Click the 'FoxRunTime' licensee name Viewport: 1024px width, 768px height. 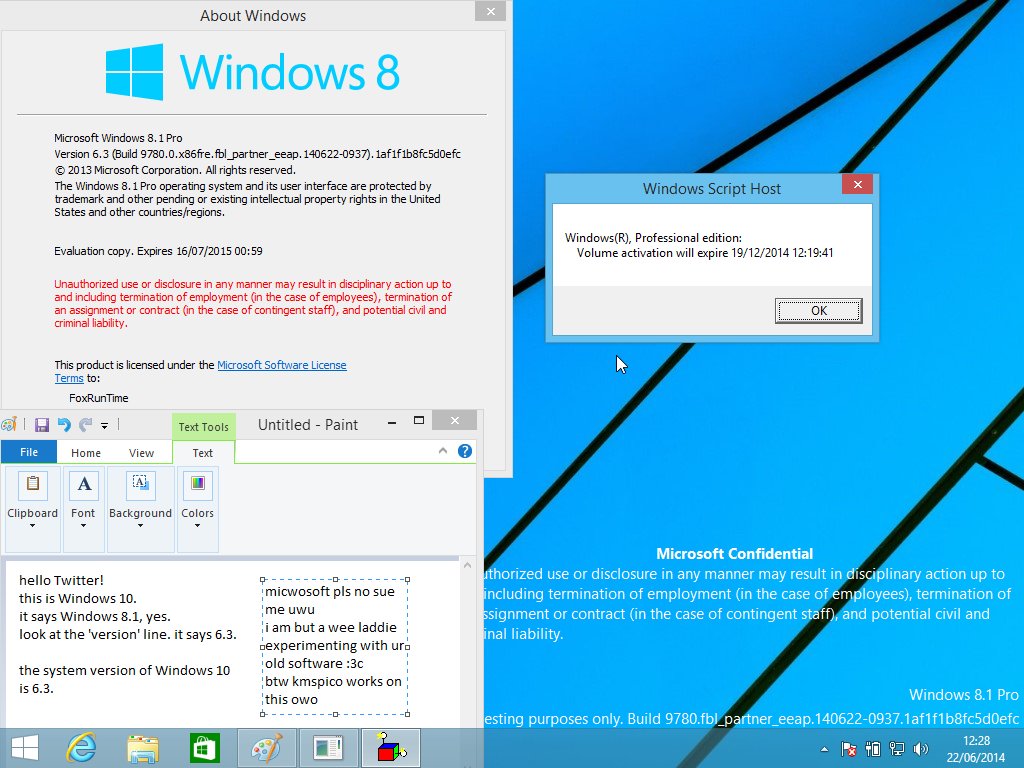[x=99, y=398]
